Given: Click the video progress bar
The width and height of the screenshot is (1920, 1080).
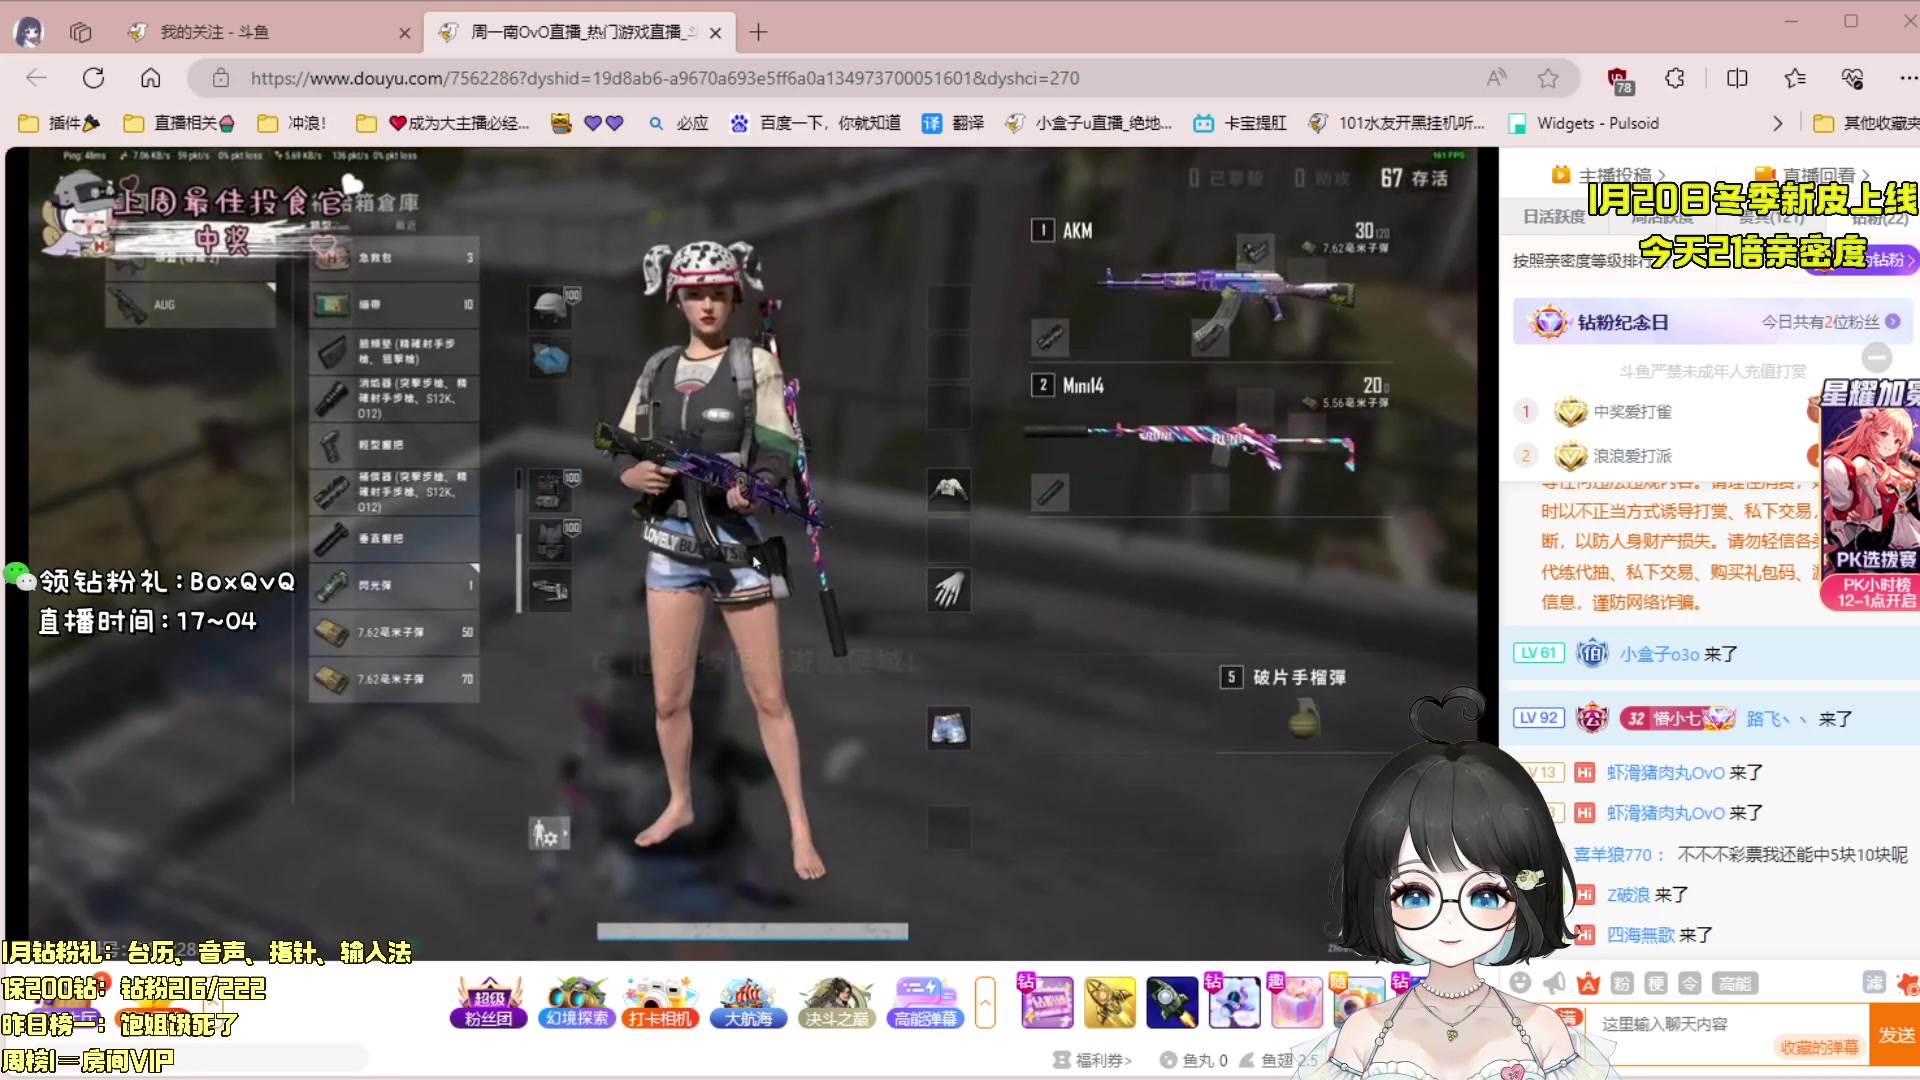Looking at the screenshot, I should pos(752,932).
